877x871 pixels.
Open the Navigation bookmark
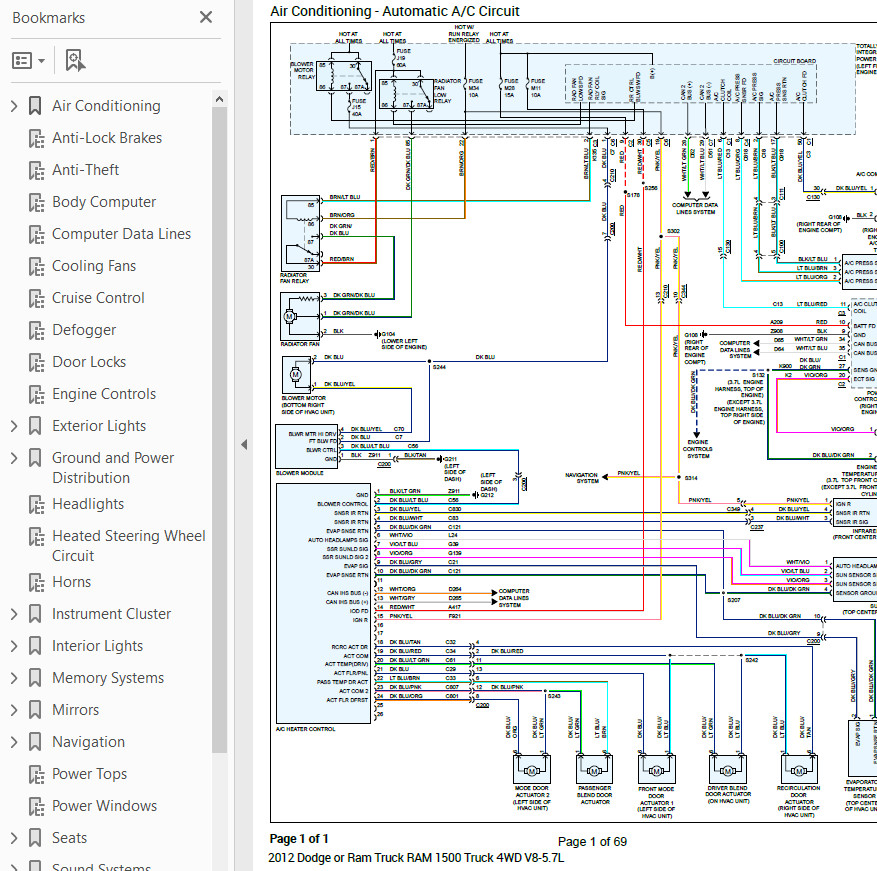point(88,742)
